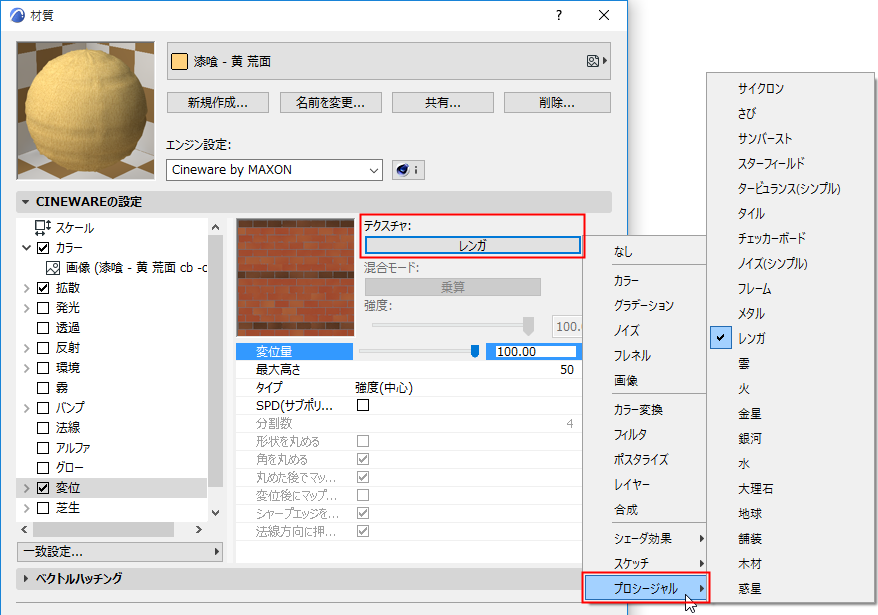Enable the 霧 channel checkbox
The height and width of the screenshot is (615, 878).
(43, 388)
